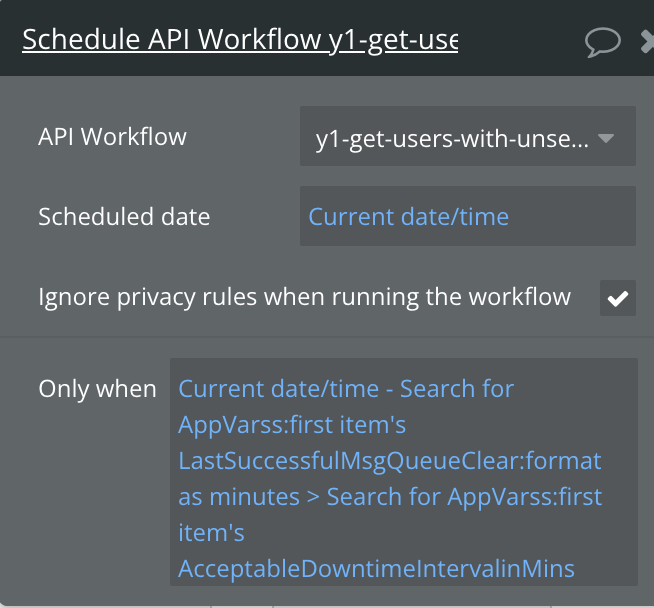Edit Scheduled date Current date/time expression
Viewport: 654px width, 608px height.
pyautogui.click(x=409, y=216)
